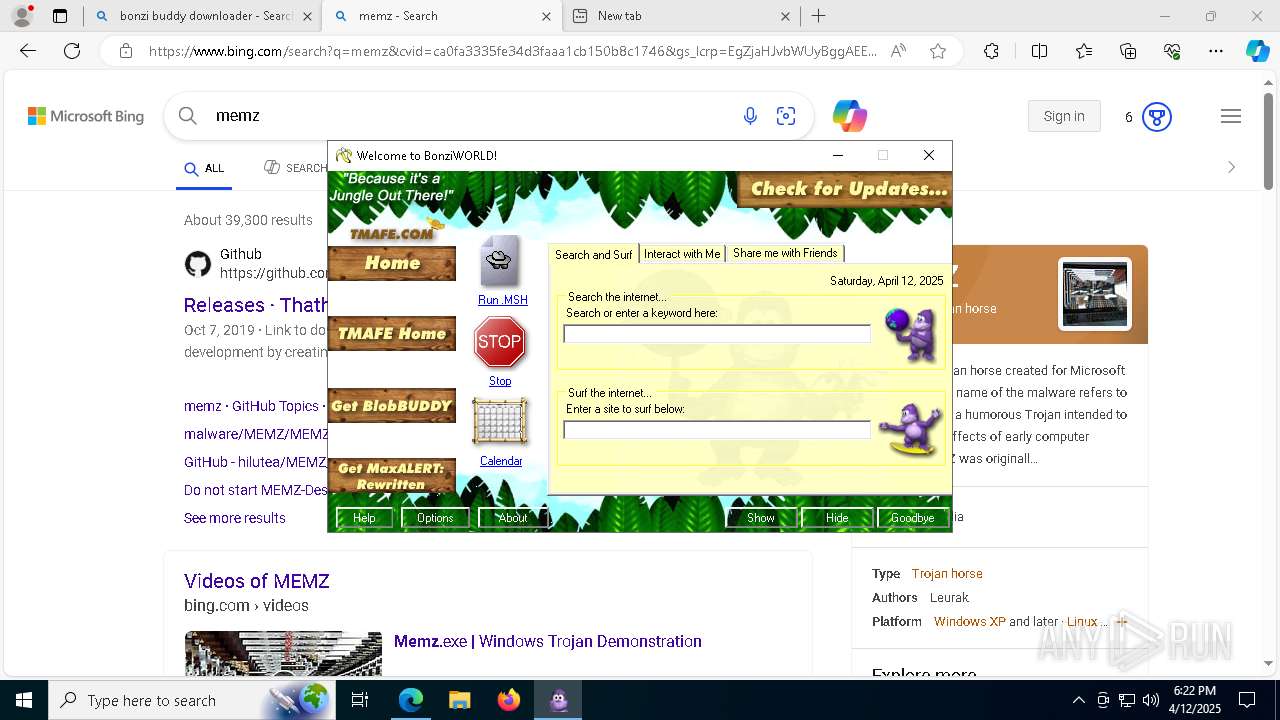The width and height of the screenshot is (1280, 720).
Task: Open Task View on taskbar
Action: click(x=360, y=700)
